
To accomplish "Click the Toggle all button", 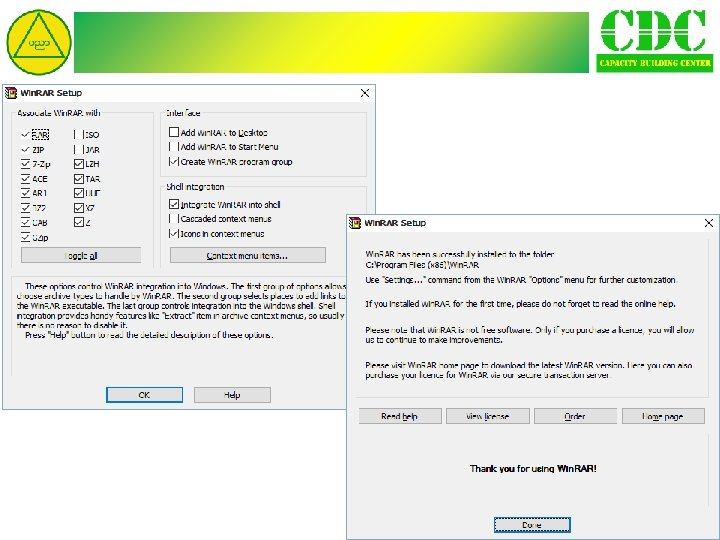I will [x=81, y=255].
